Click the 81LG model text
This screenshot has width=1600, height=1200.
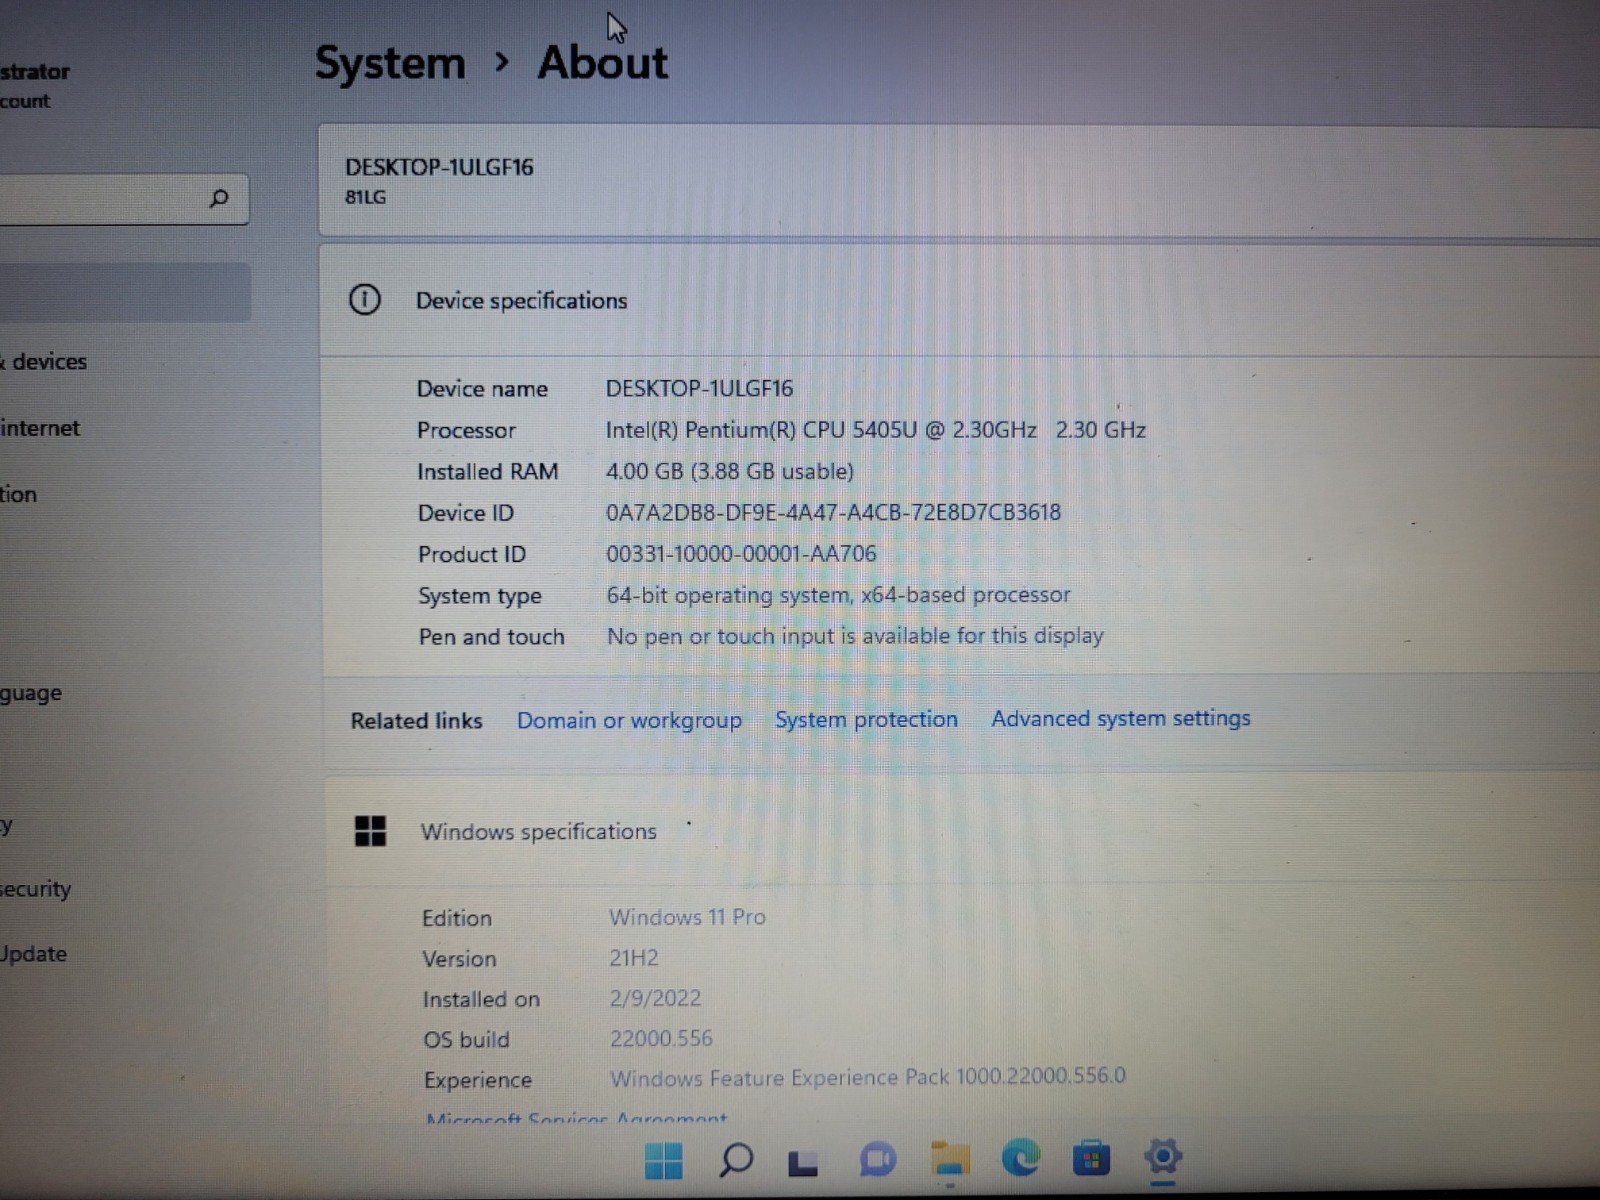365,197
